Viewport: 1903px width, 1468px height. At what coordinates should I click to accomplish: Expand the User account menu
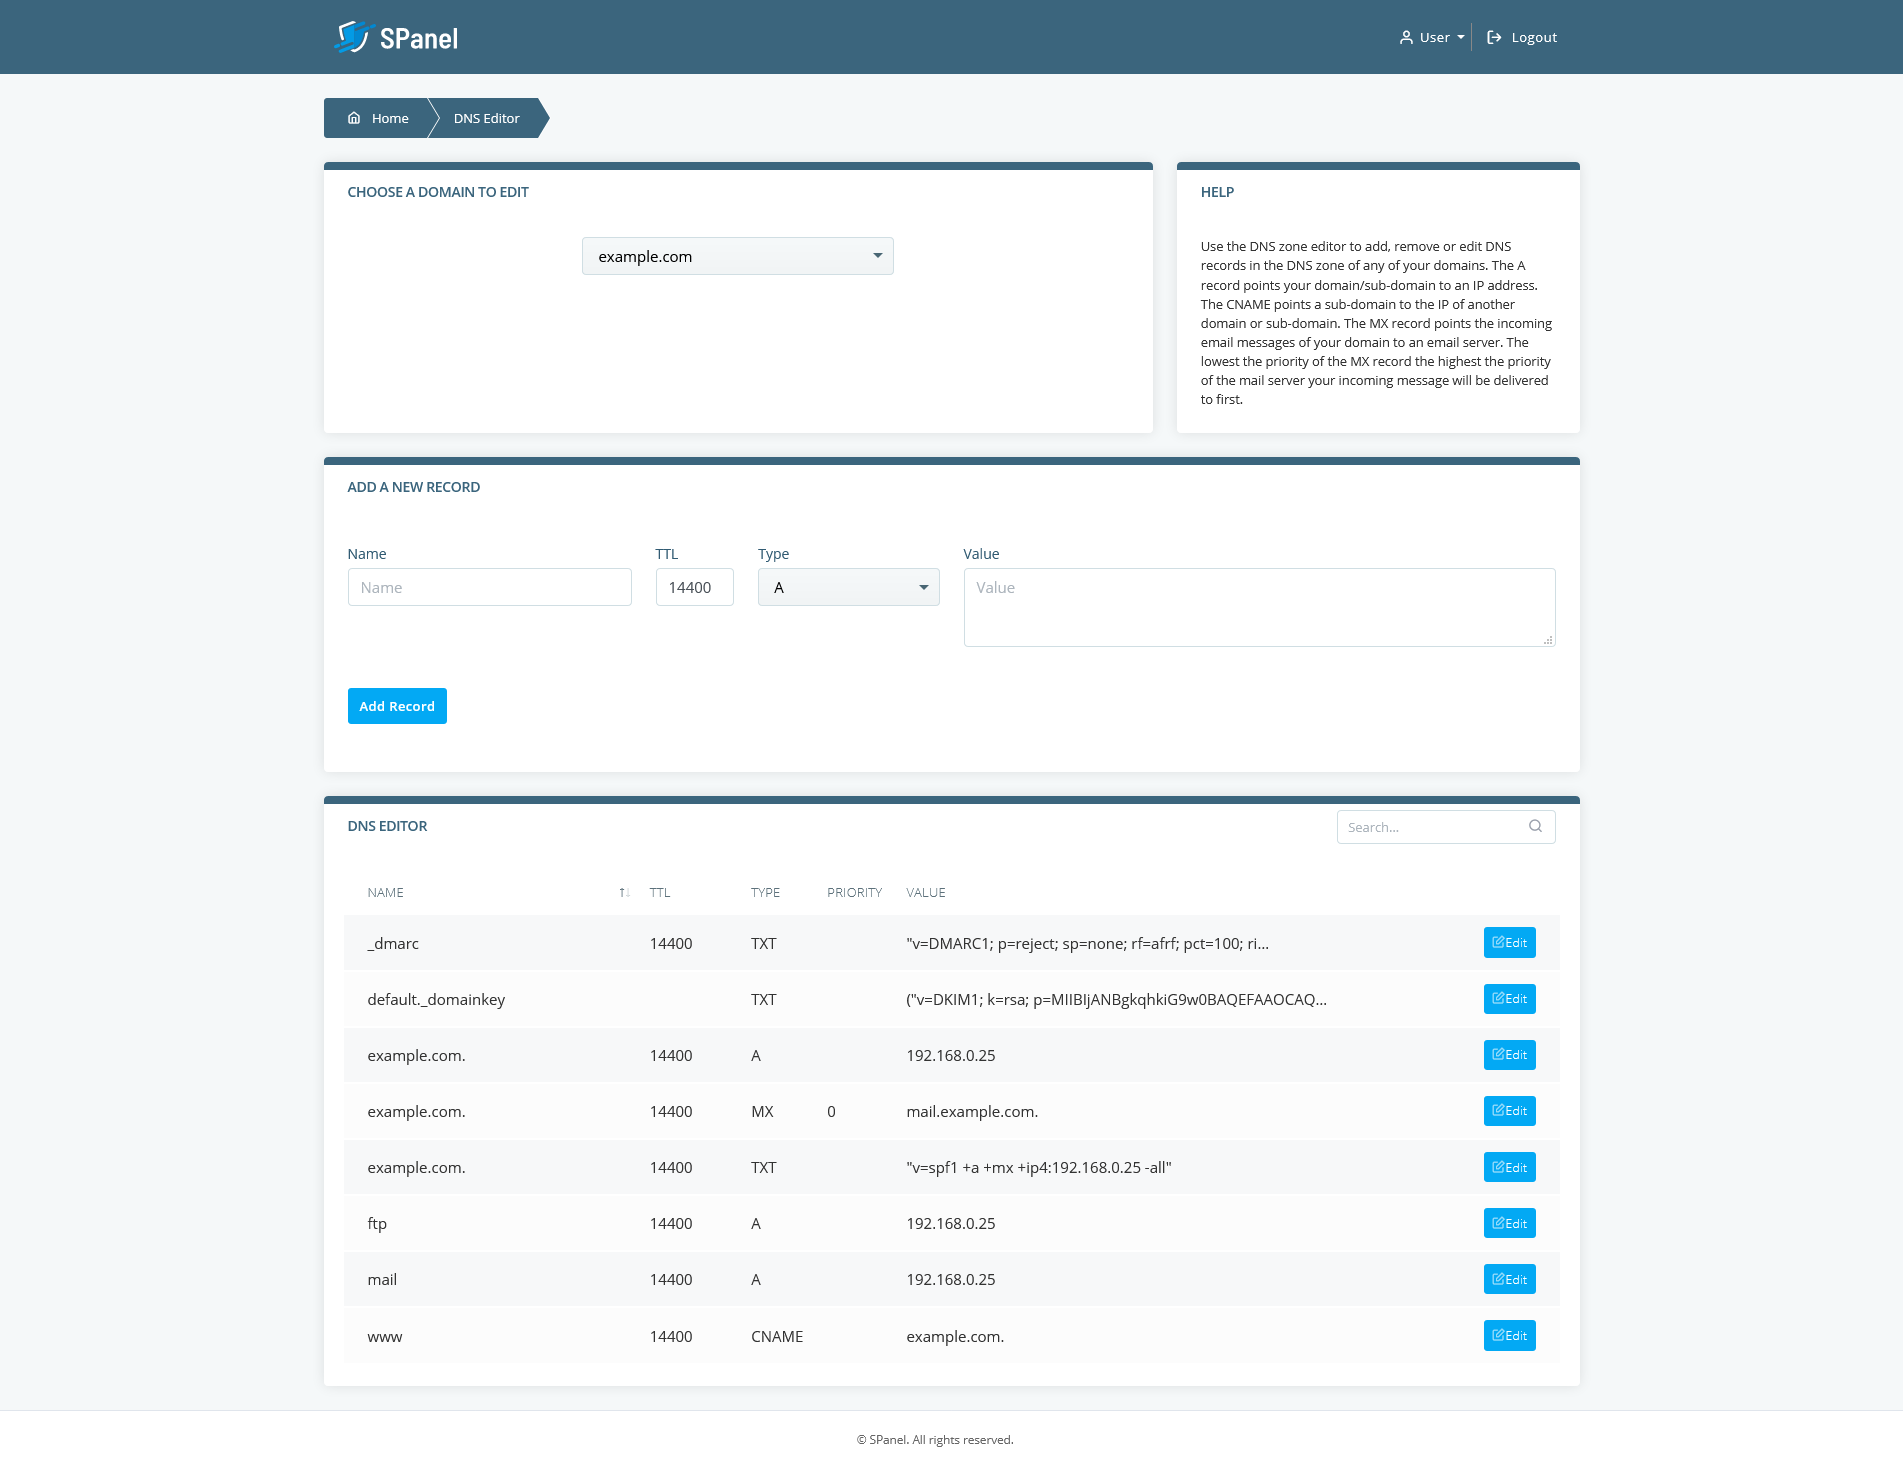point(1432,38)
